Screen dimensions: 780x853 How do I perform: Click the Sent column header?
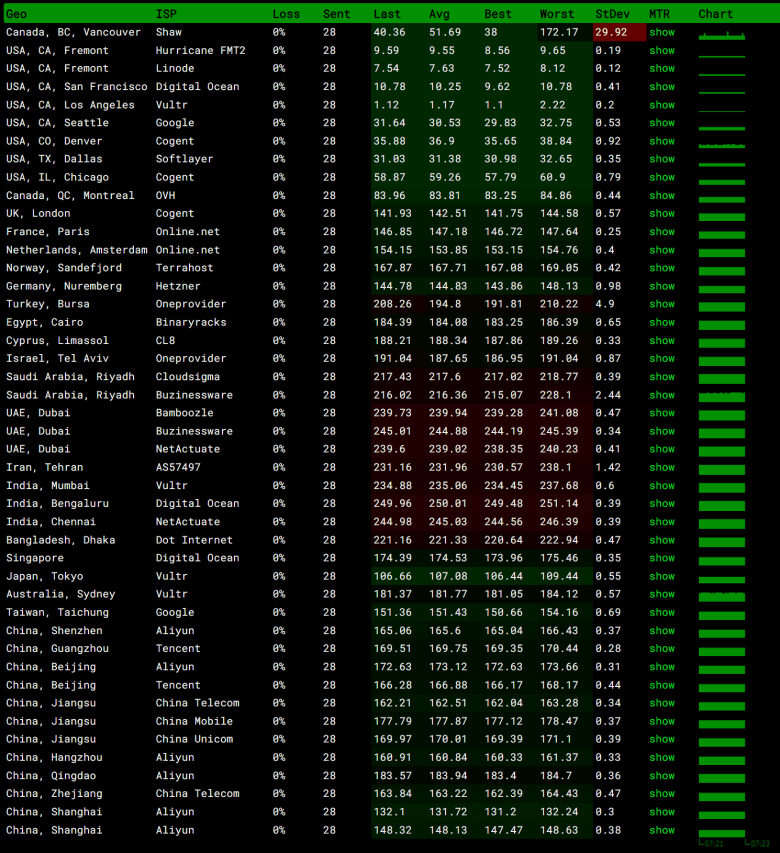click(x=336, y=14)
